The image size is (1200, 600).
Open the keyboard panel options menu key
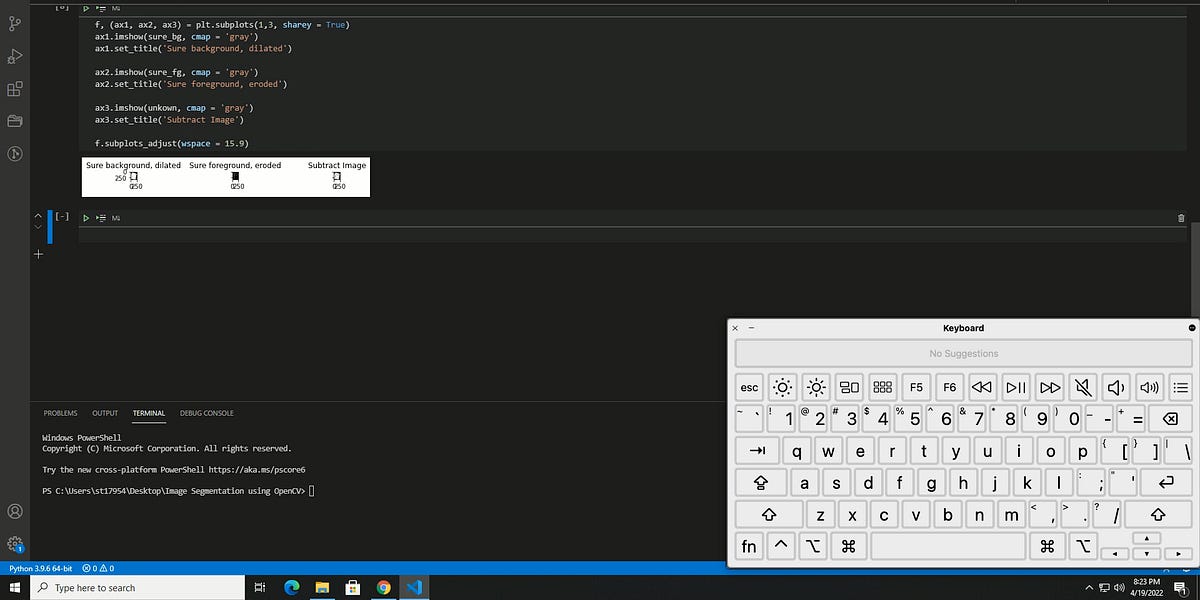pyautogui.click(x=1180, y=387)
